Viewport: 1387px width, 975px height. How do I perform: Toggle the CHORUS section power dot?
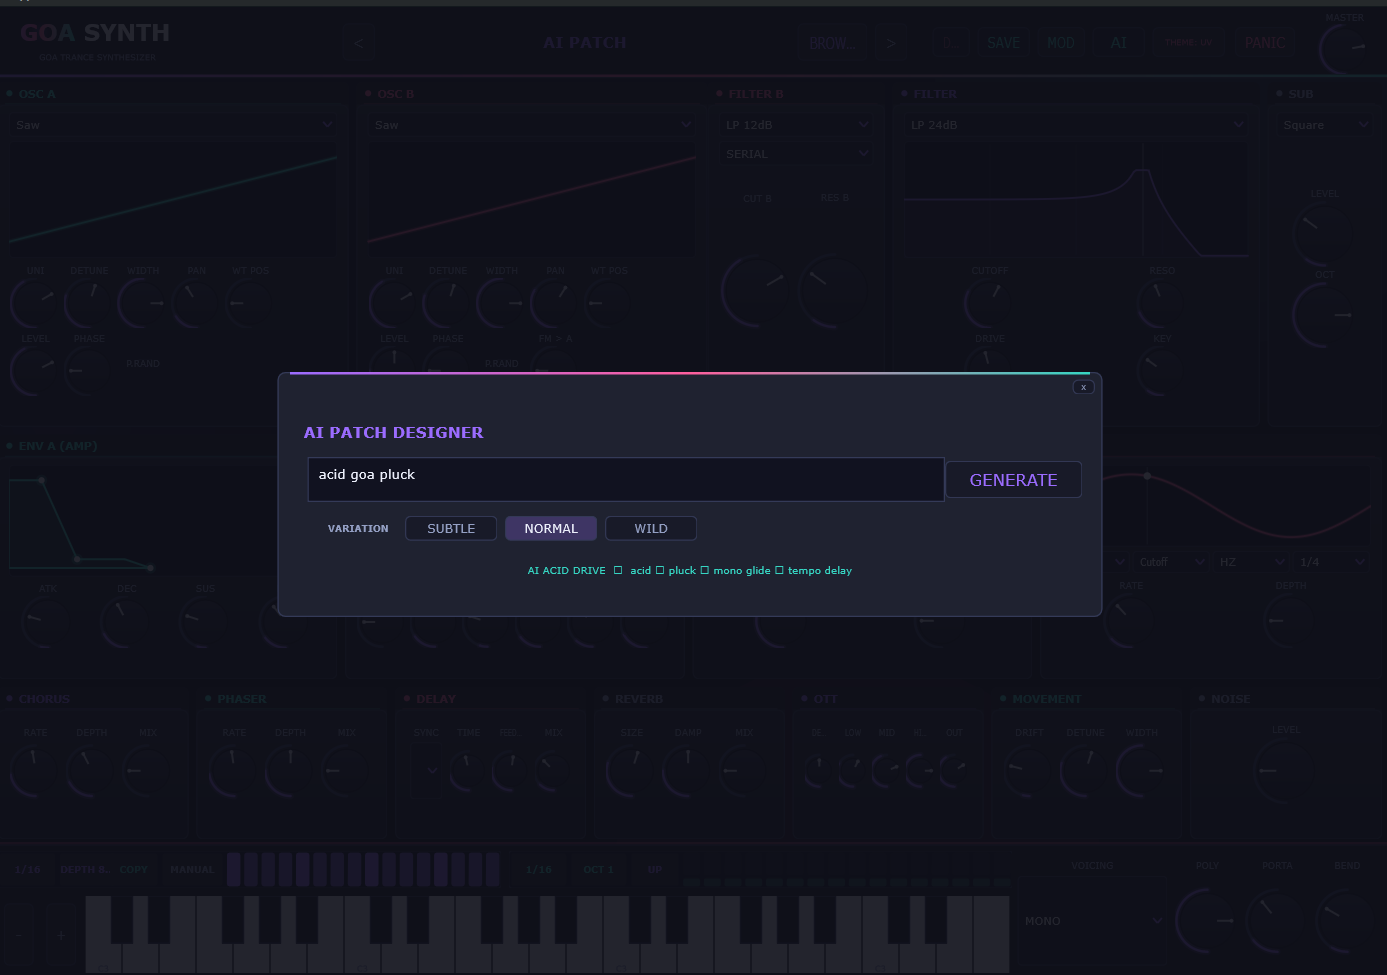coord(10,699)
